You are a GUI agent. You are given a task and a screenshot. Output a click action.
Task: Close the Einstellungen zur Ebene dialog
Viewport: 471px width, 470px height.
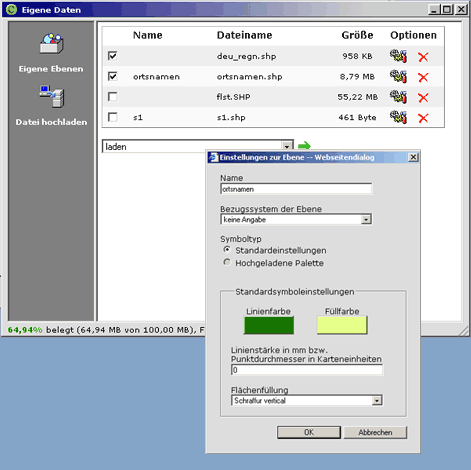pos(413,157)
